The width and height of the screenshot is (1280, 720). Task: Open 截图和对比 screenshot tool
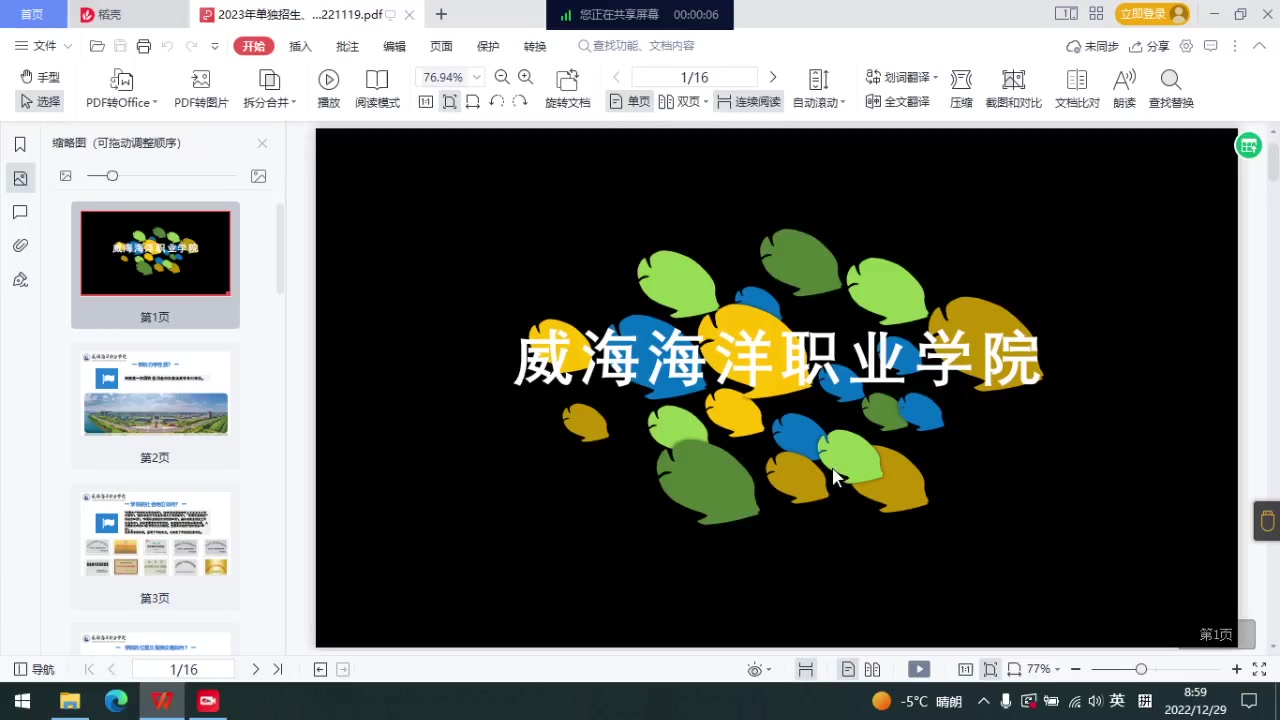(1013, 89)
